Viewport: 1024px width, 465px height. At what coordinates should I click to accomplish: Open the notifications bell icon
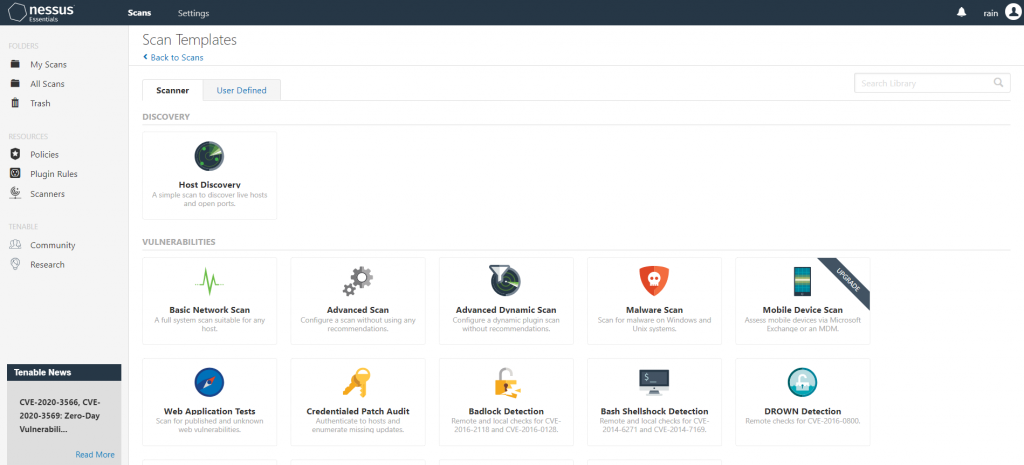click(961, 12)
